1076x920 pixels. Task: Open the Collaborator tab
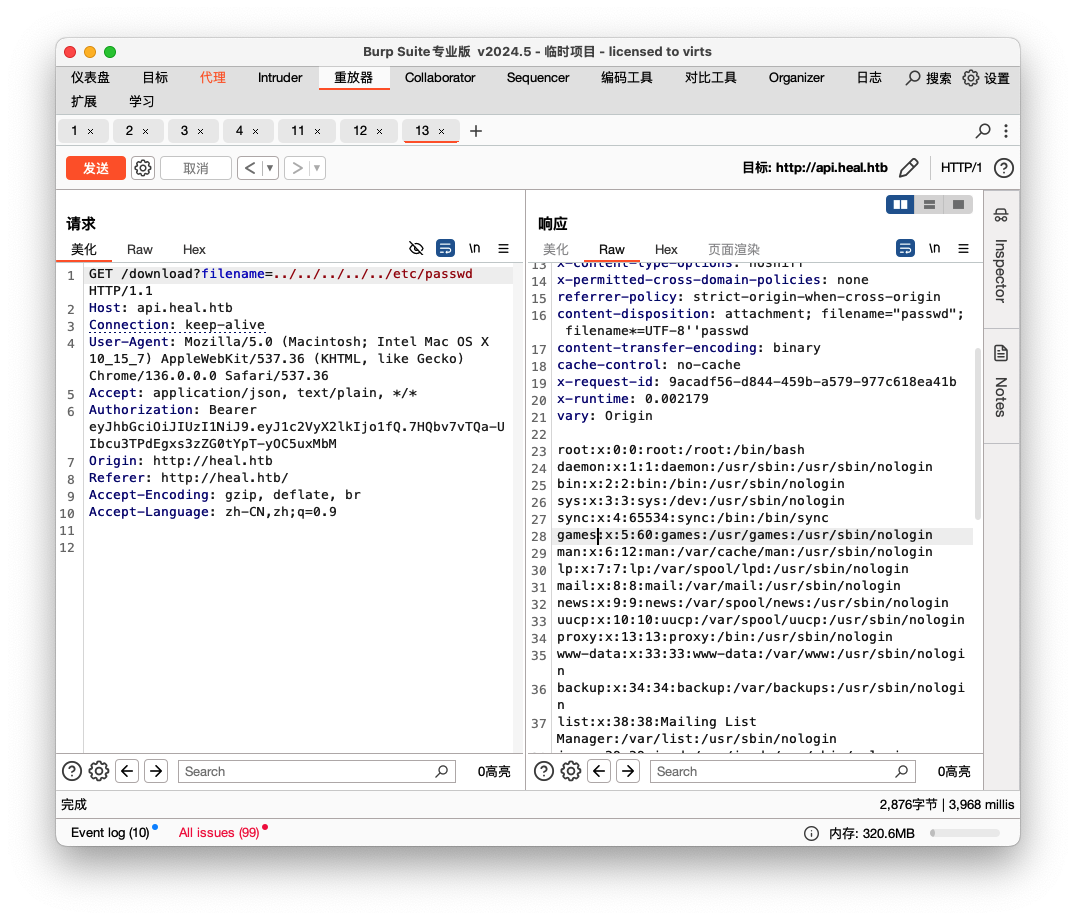440,78
